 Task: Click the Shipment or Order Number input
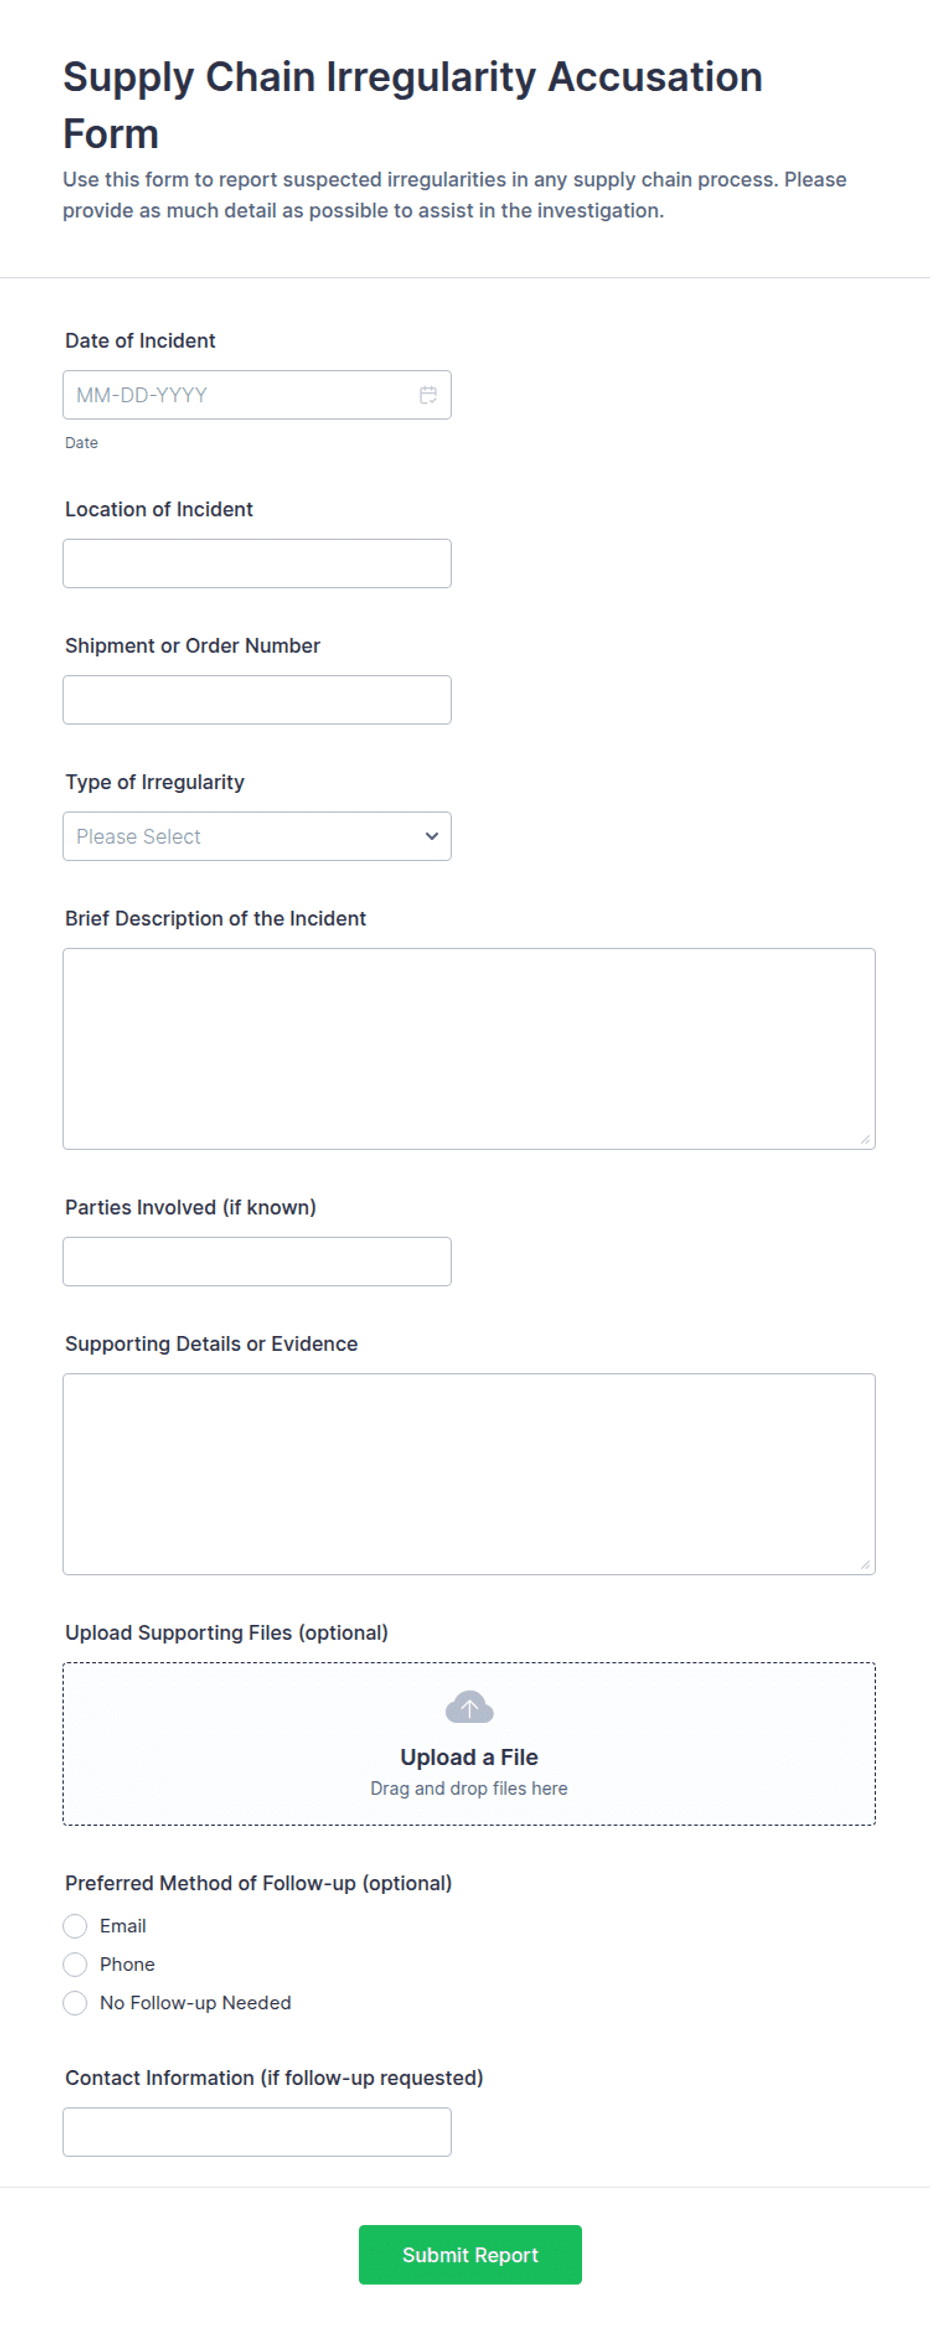[257, 699]
